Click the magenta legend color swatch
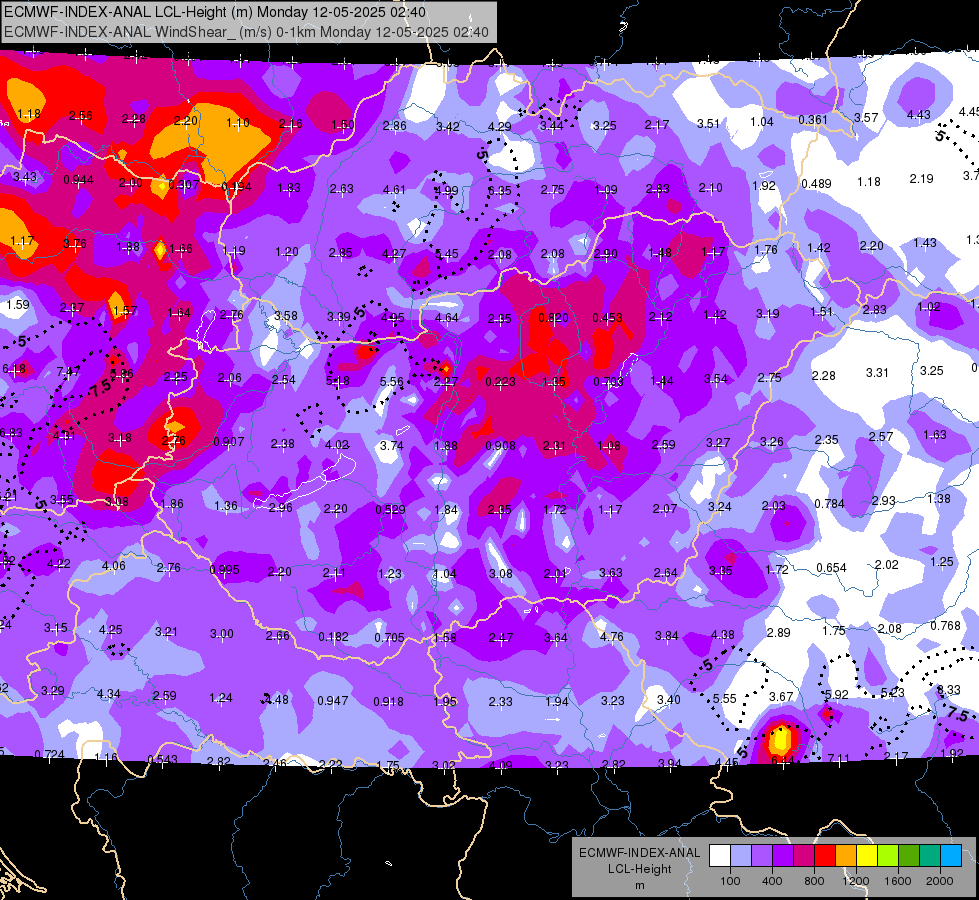This screenshot has height=900, width=979. 804,855
